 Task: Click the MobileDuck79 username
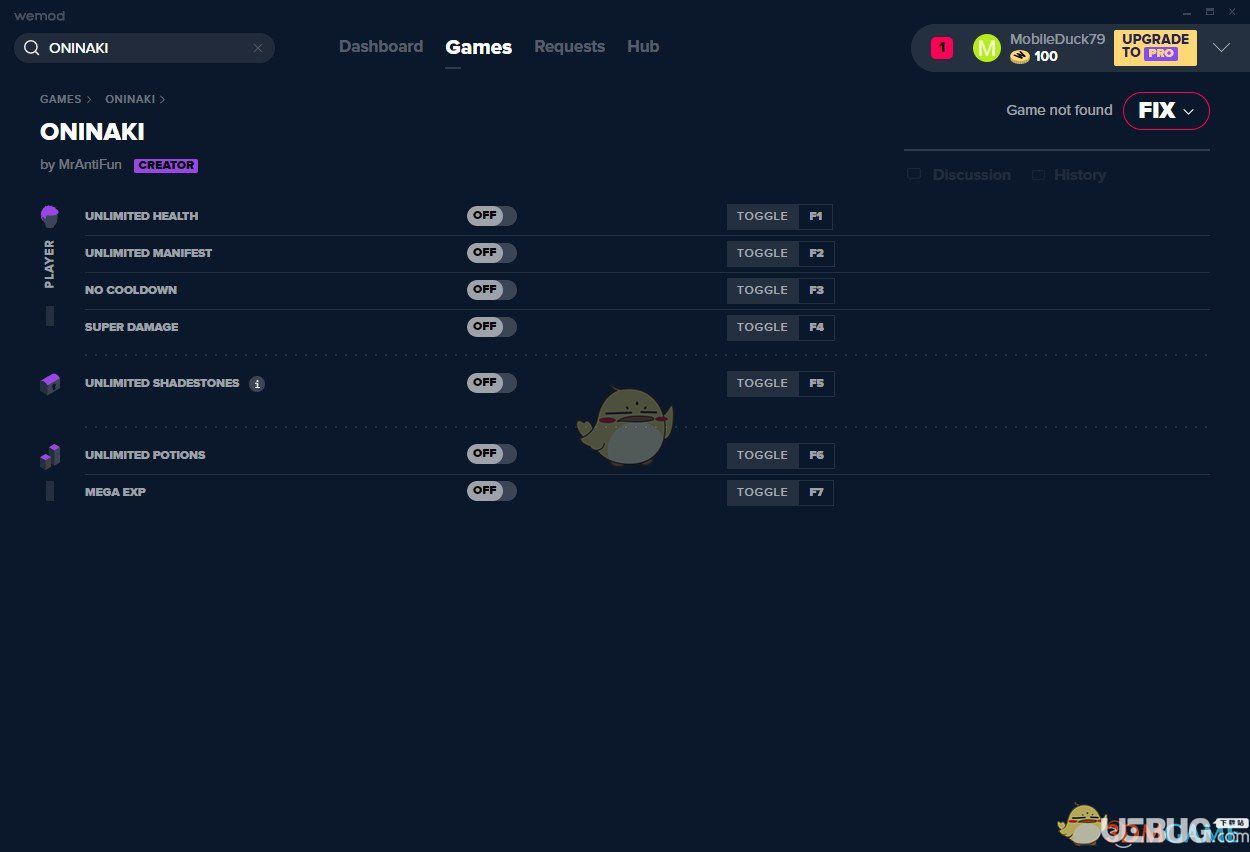[x=1057, y=39]
